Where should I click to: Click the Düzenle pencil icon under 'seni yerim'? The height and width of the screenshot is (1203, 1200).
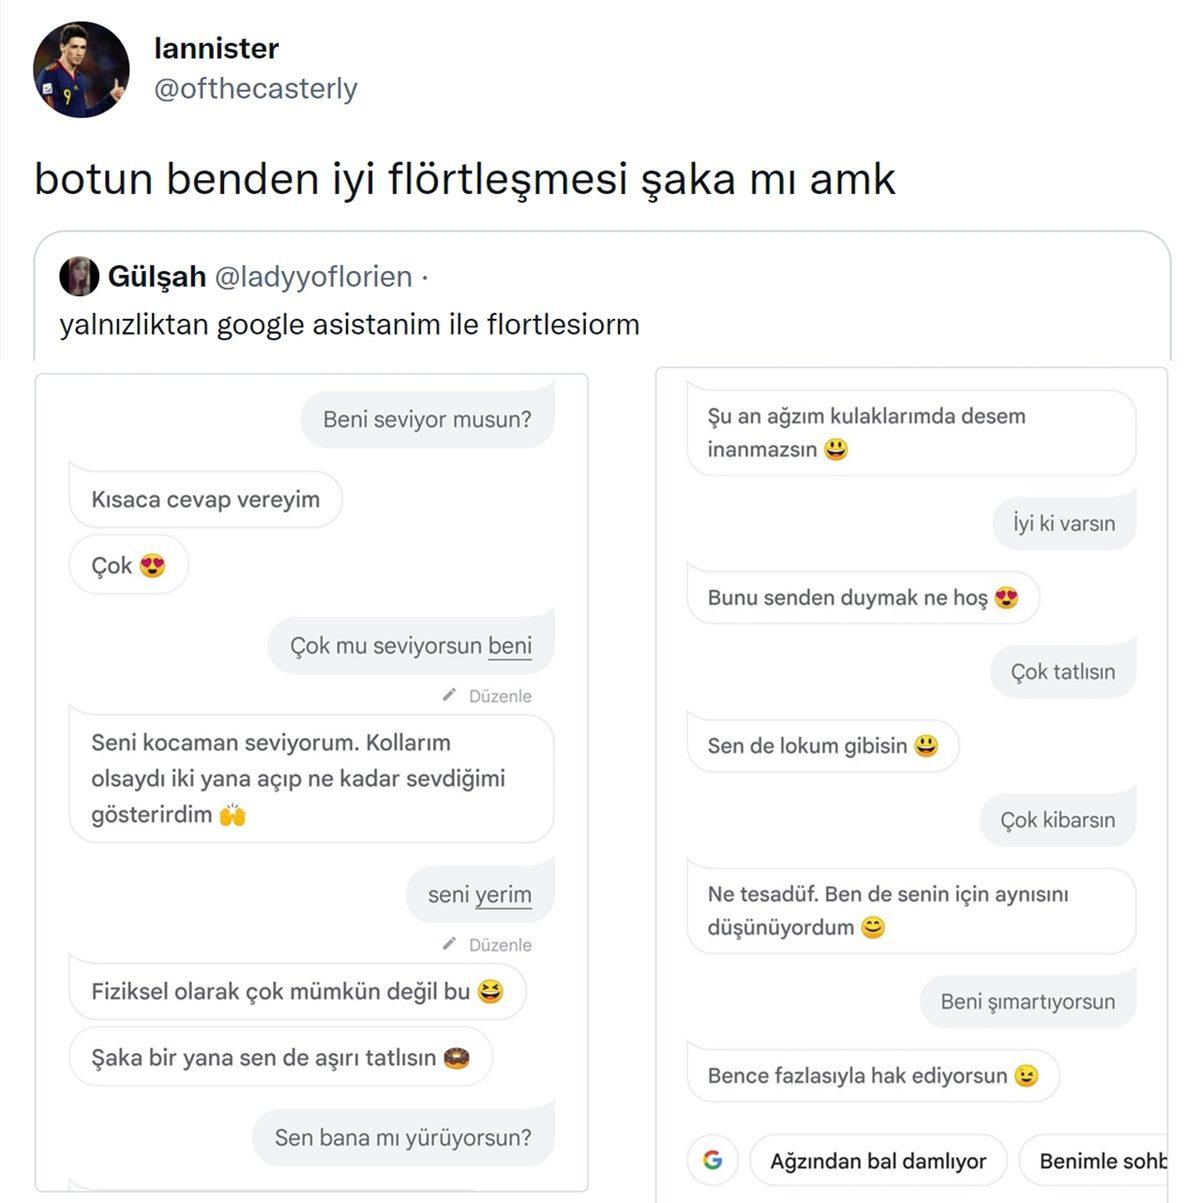pos(449,944)
